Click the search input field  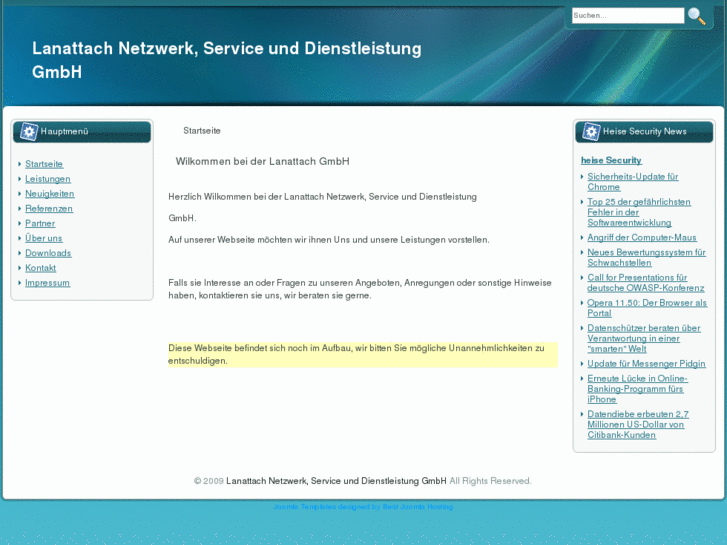click(627, 16)
